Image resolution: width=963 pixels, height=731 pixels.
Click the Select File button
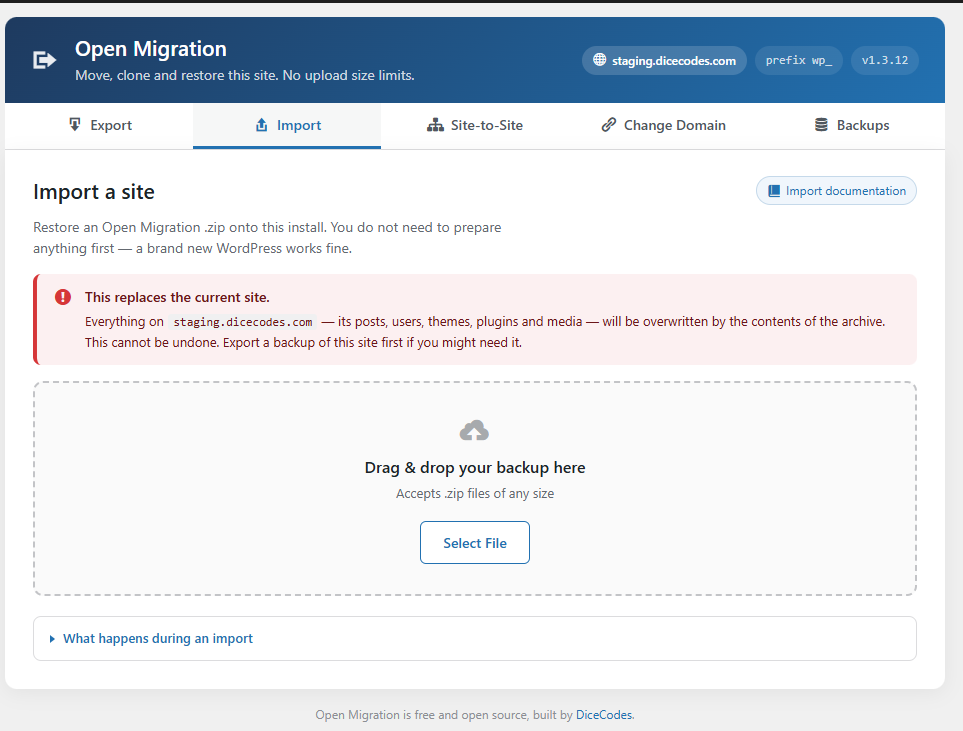tap(475, 542)
